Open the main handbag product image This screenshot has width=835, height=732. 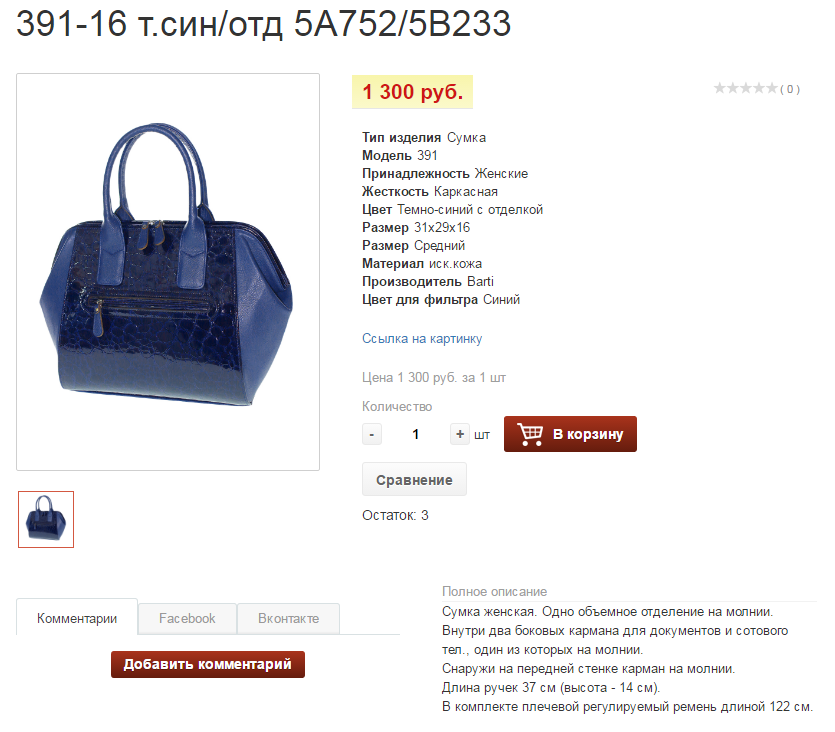click(168, 272)
